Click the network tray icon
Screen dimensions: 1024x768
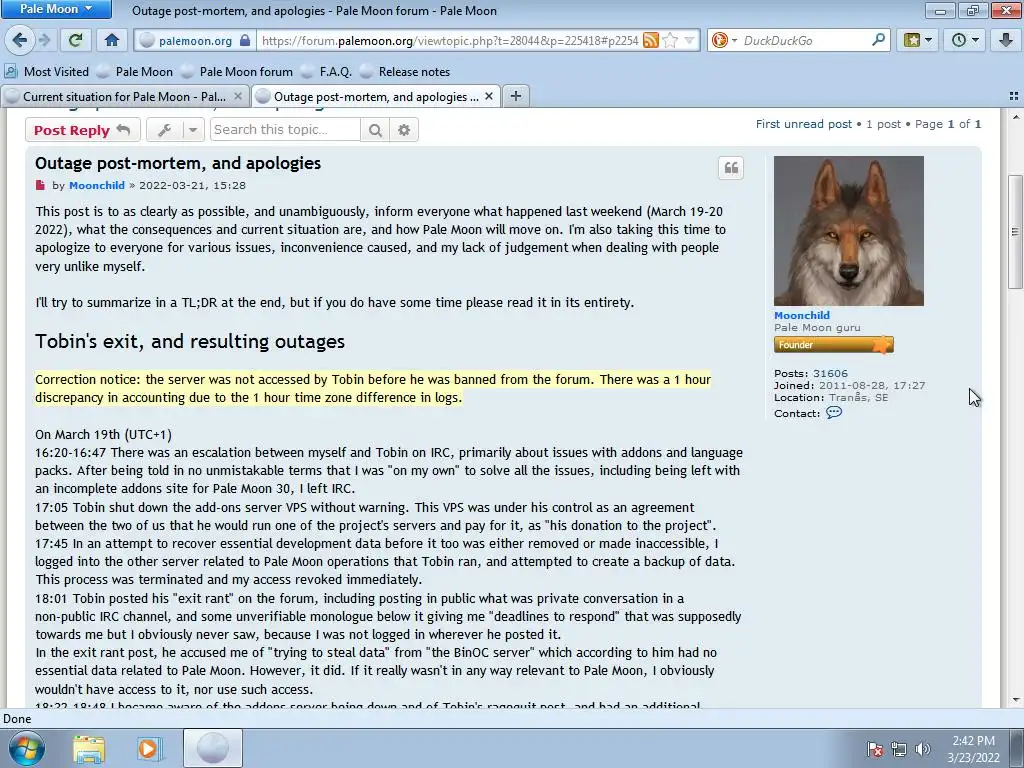pos(899,749)
